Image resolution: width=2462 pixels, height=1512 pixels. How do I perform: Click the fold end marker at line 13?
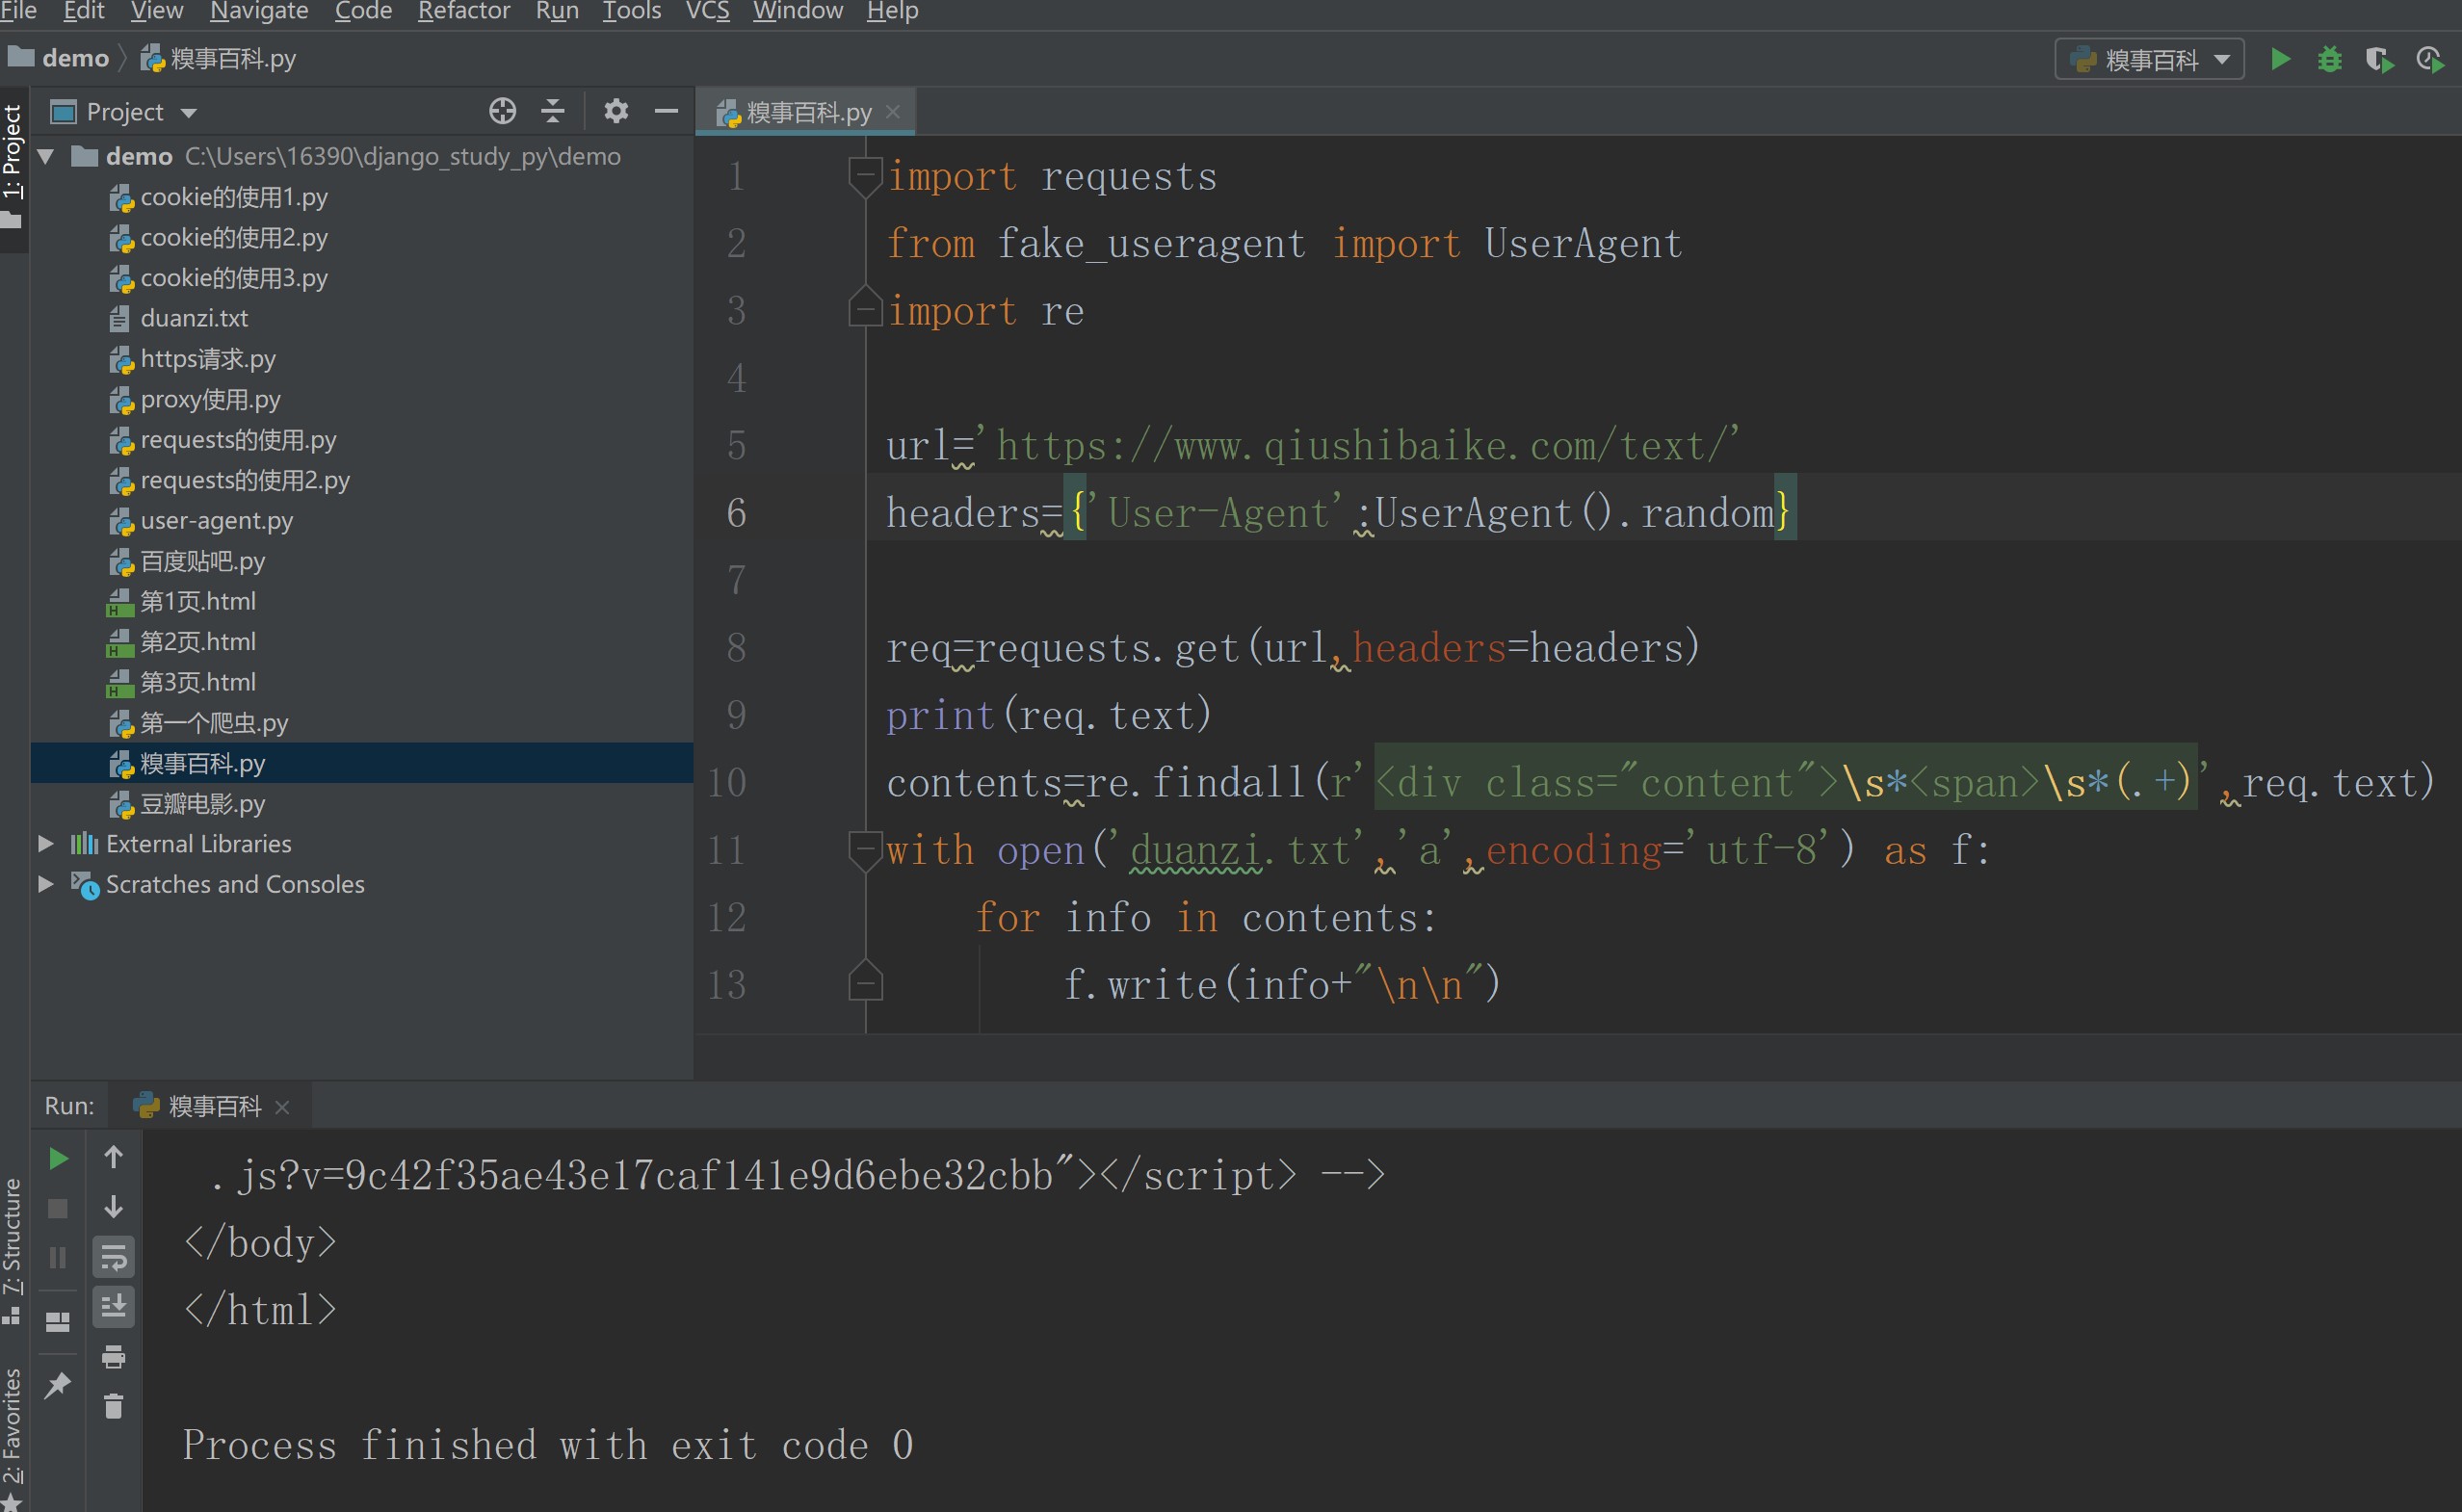(x=865, y=980)
